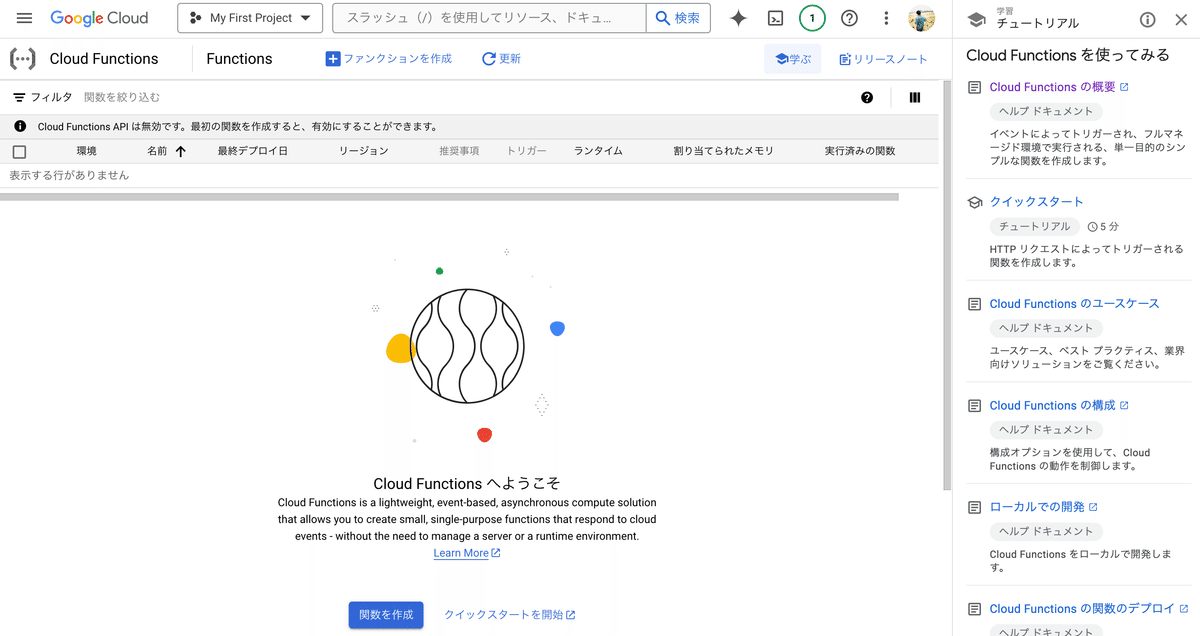Toggle the select-all table checkbox
This screenshot has height=636, width=1200.
(19, 152)
